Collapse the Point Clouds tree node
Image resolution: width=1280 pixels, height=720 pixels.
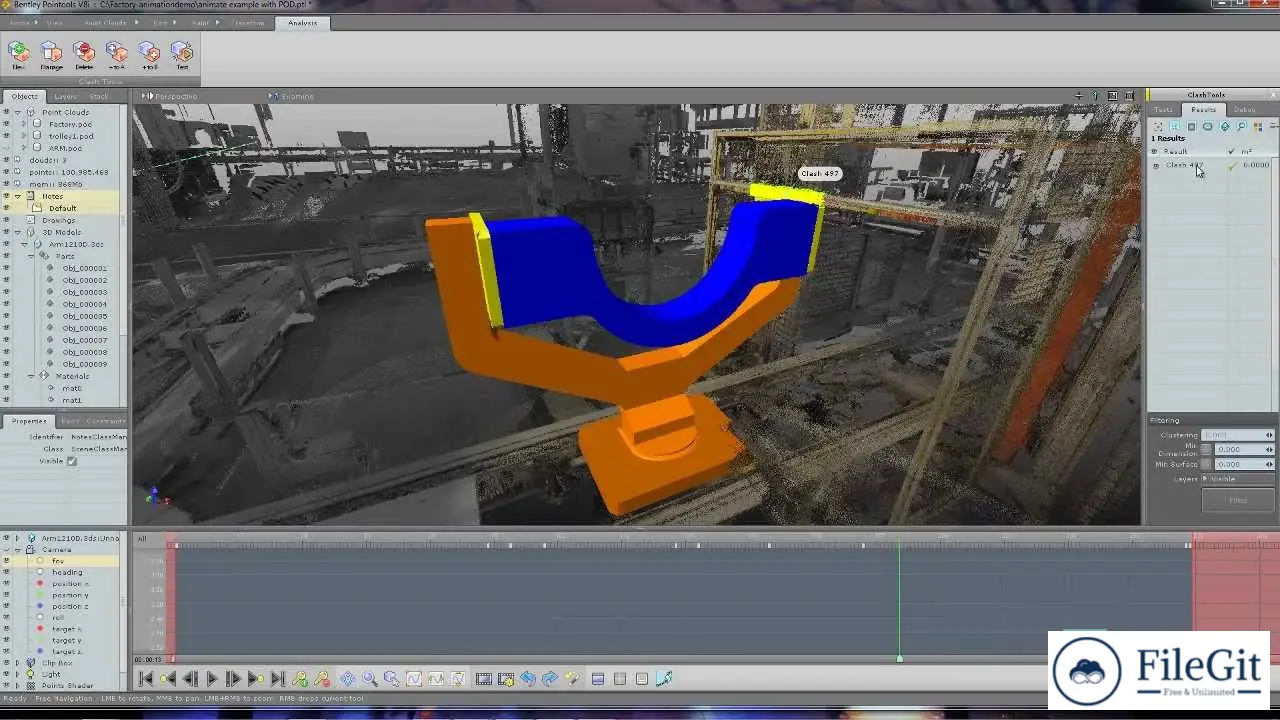[x=18, y=112]
